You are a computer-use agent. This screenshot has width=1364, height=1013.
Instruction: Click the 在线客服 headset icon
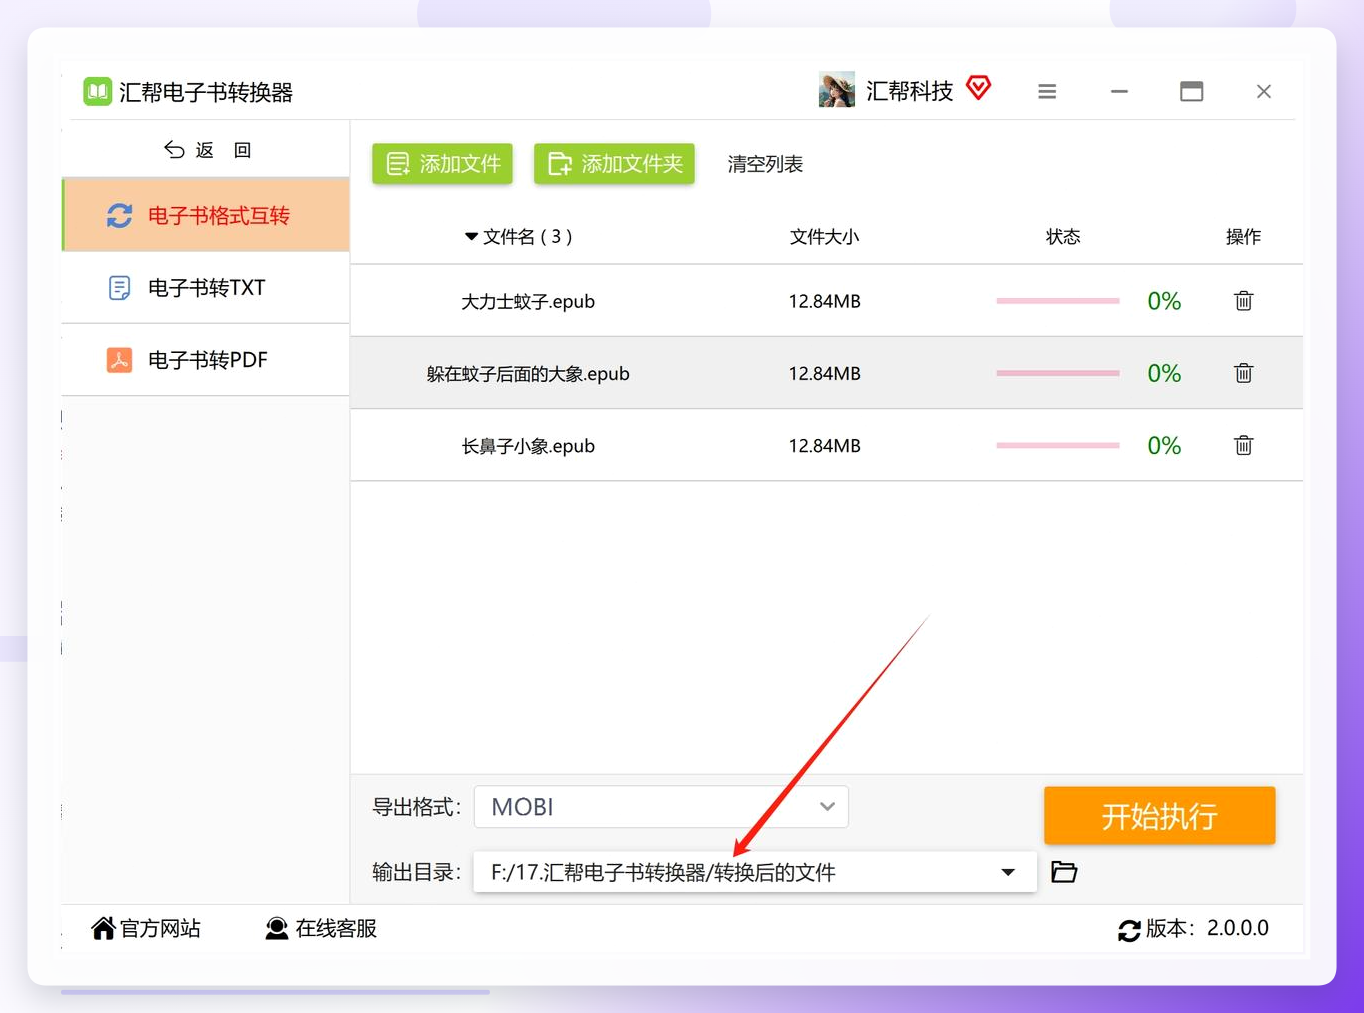point(277,928)
